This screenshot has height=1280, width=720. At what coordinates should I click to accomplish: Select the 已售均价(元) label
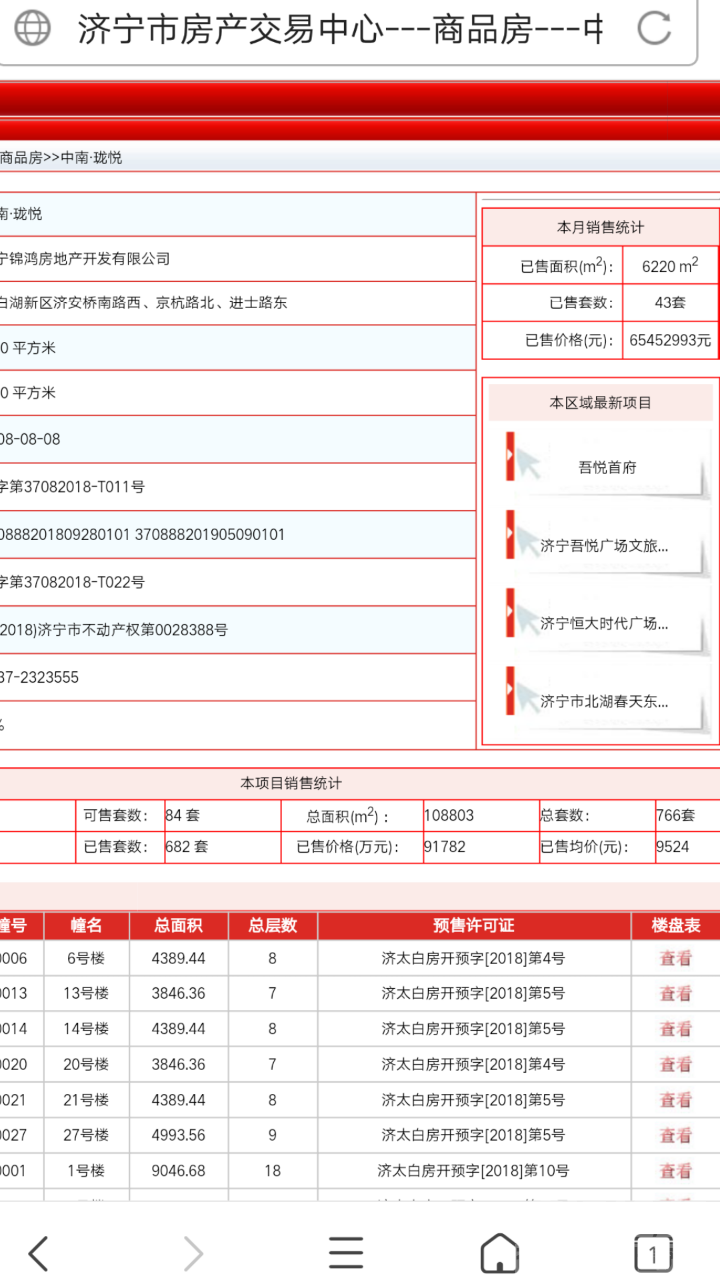click(x=585, y=847)
